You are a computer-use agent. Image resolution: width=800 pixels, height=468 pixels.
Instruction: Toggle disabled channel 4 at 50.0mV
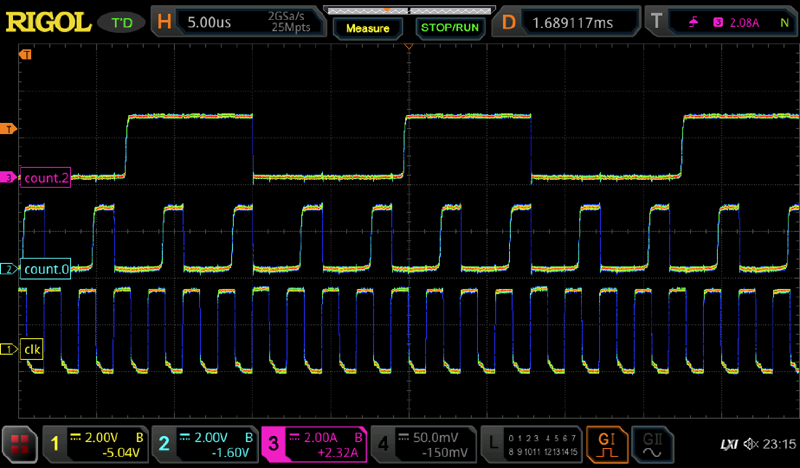420,443
